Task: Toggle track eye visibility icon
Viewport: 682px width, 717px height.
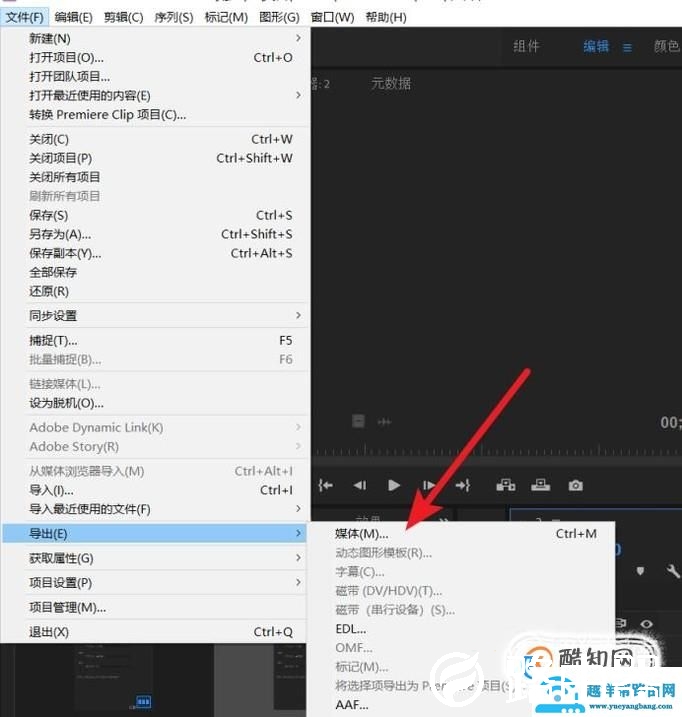Action: point(646,624)
